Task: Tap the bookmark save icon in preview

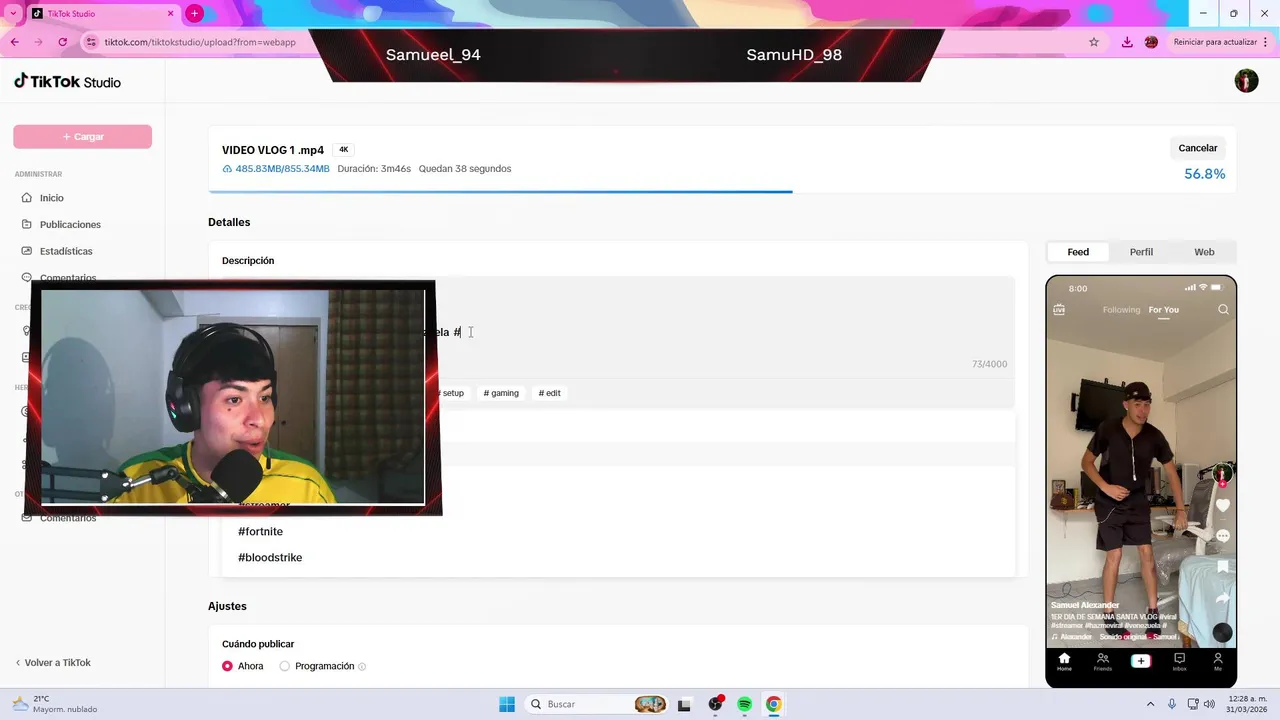Action: (1222, 567)
